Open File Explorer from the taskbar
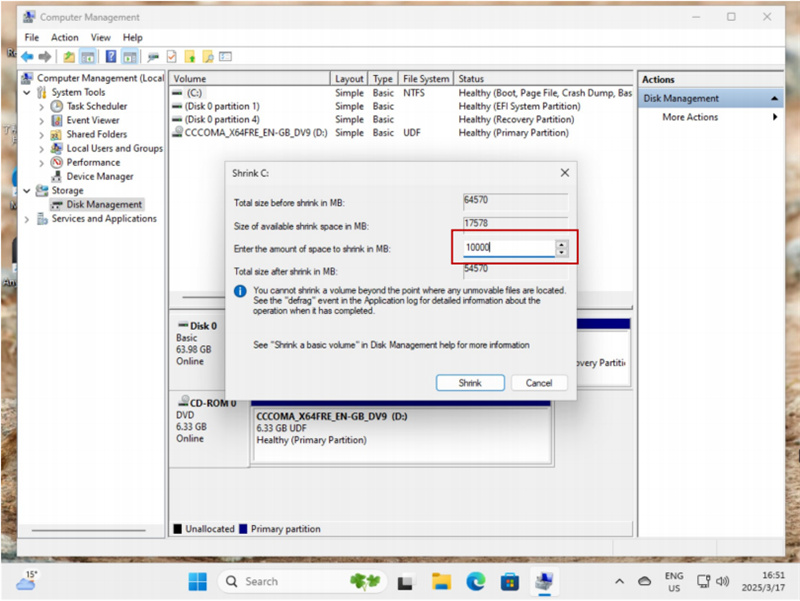800x601 pixels. click(x=441, y=581)
